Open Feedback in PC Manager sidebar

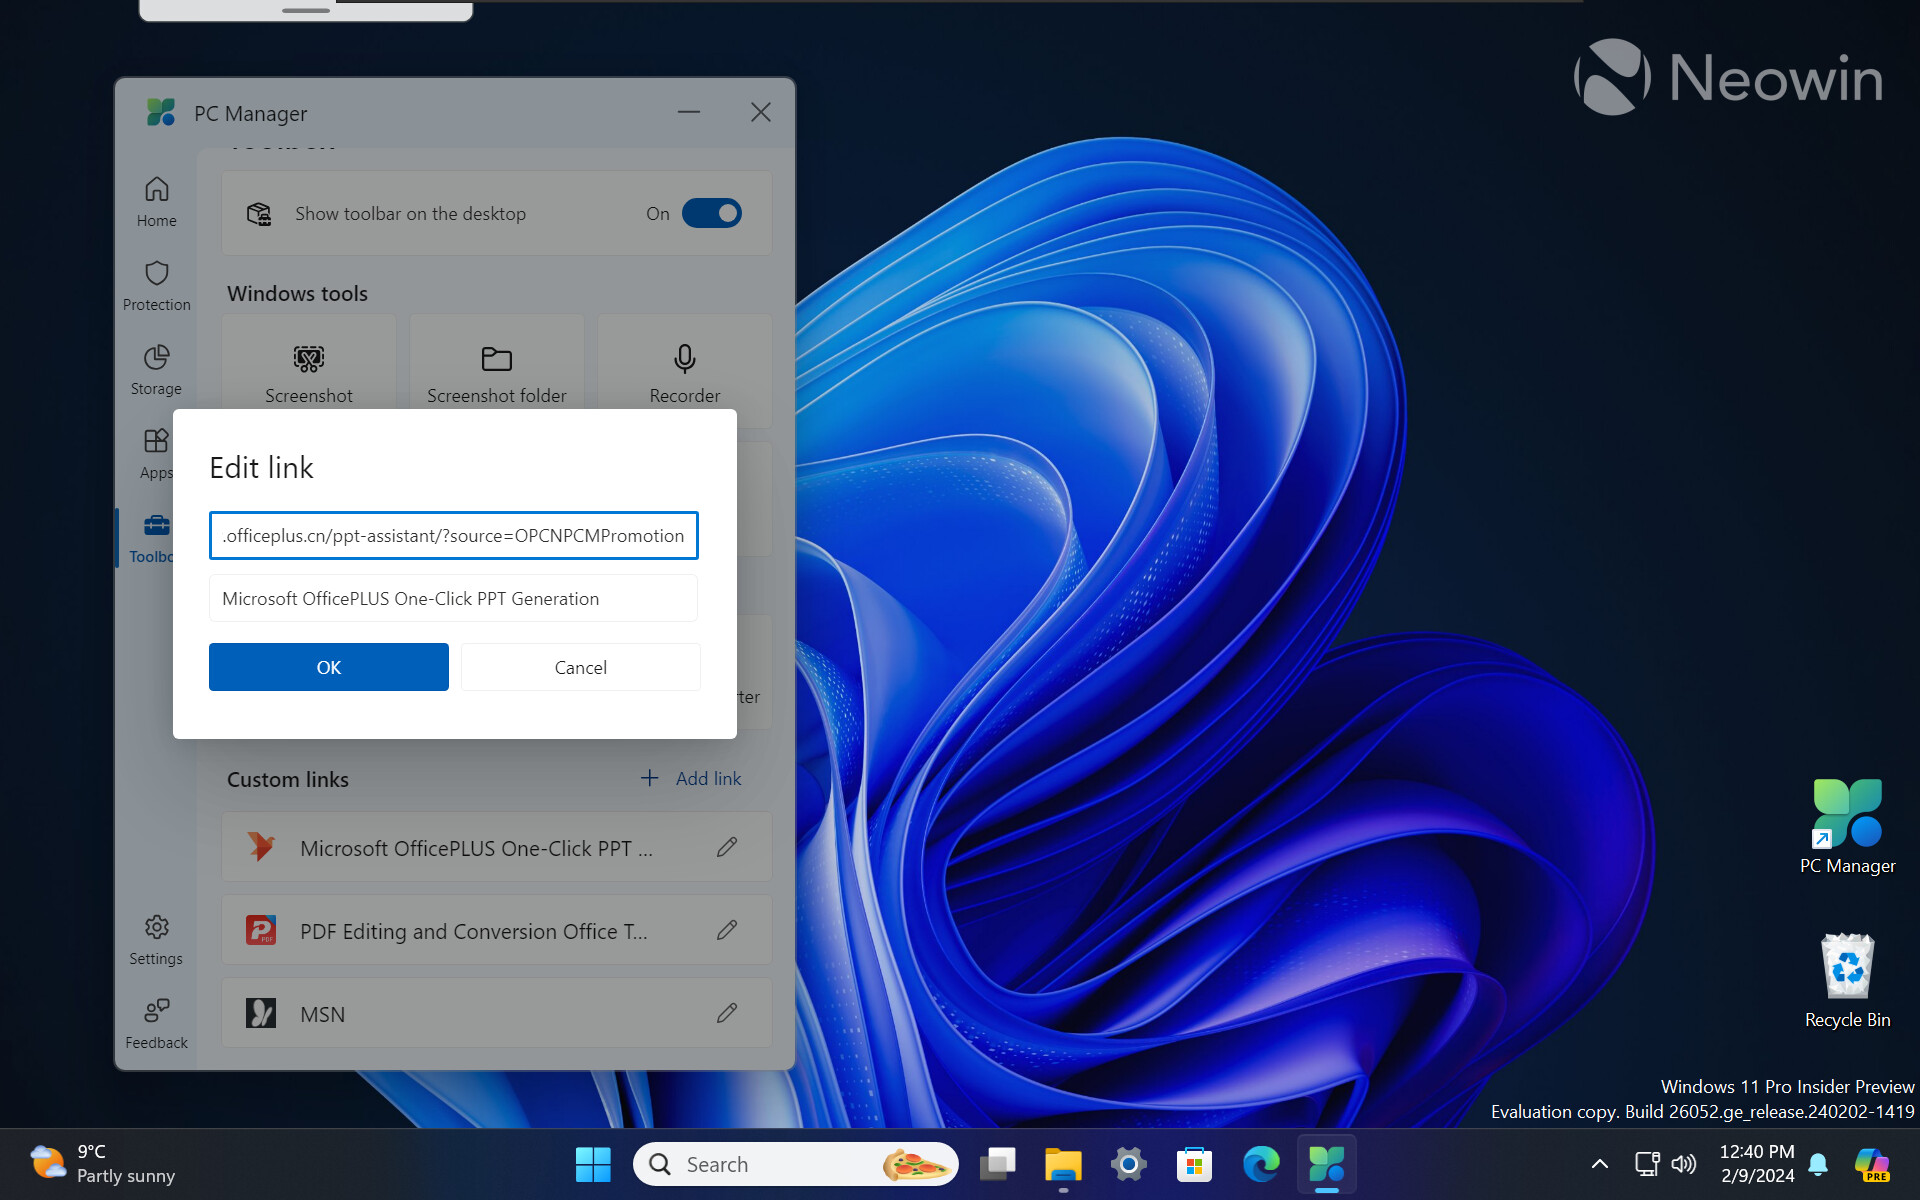coord(156,1023)
